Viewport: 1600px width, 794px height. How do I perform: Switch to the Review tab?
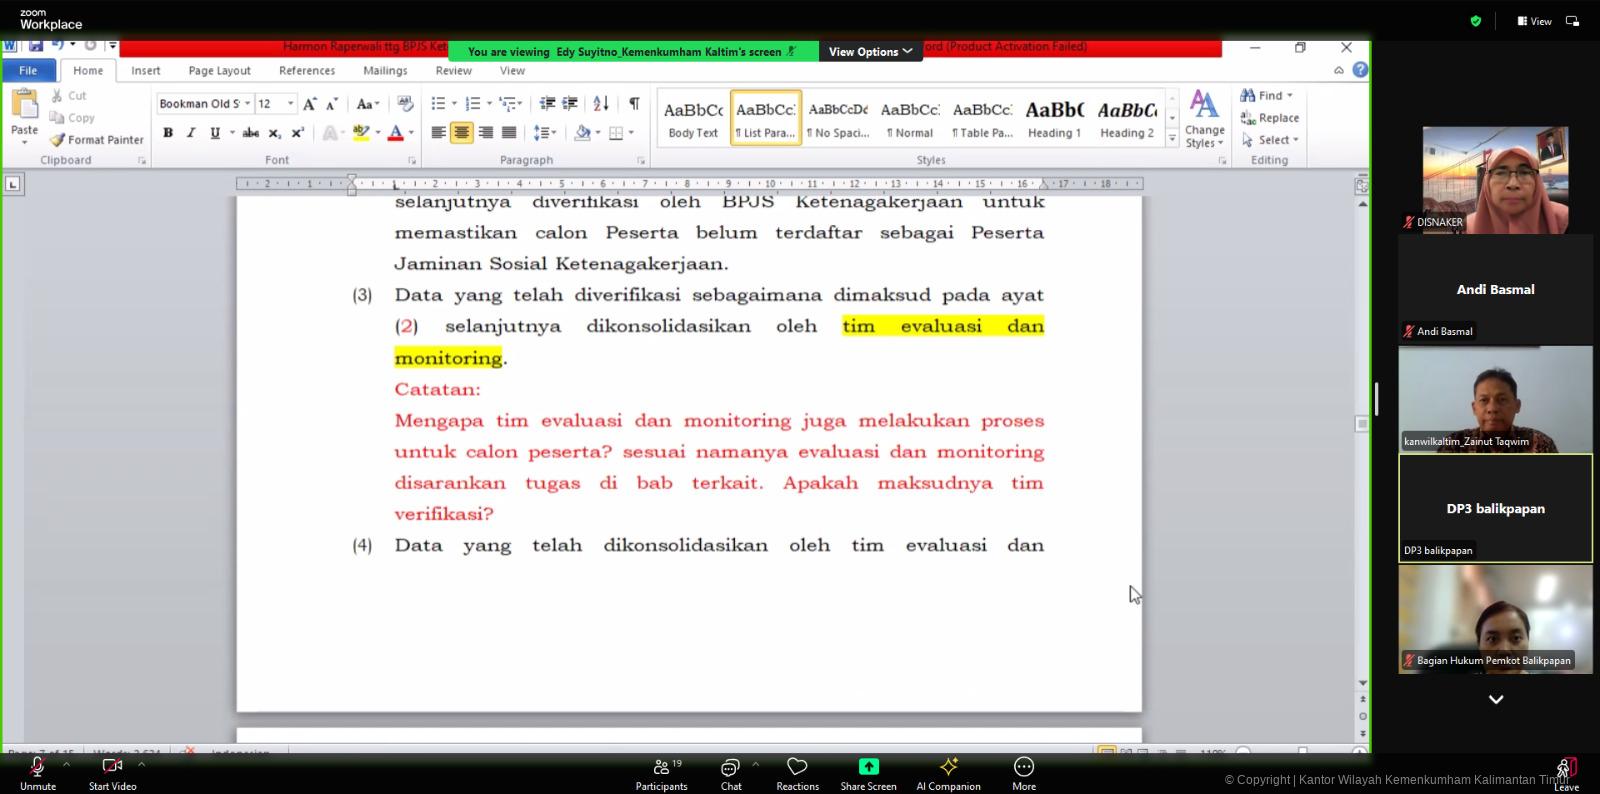click(x=453, y=71)
